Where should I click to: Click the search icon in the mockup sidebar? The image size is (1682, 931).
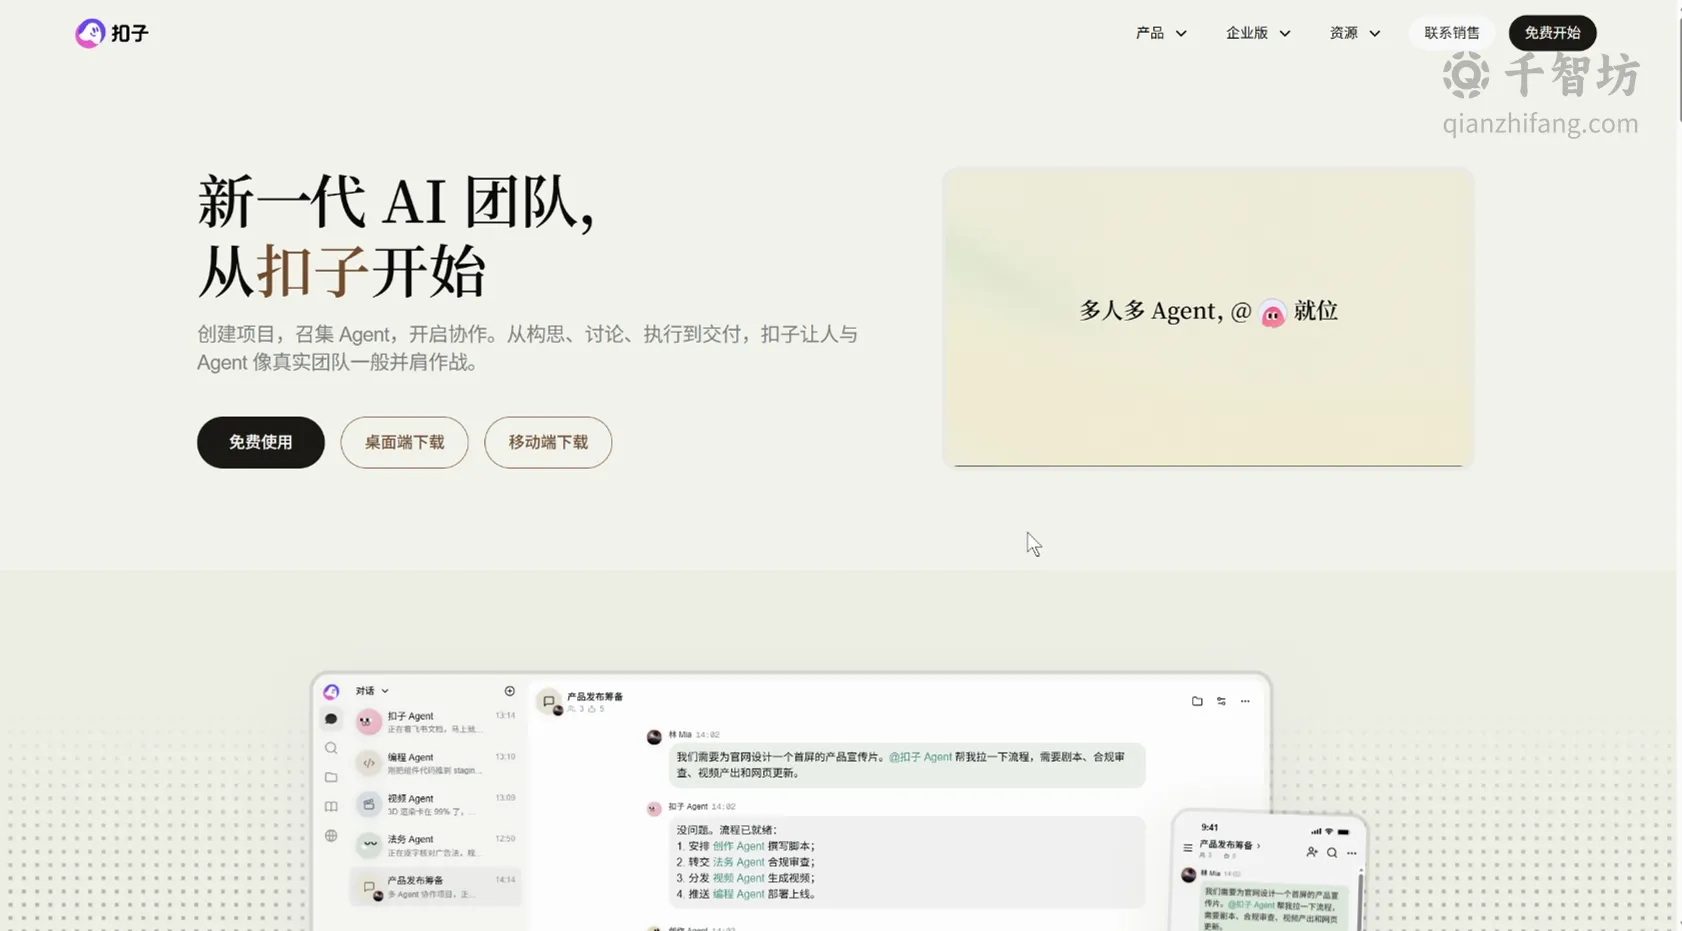(331, 748)
